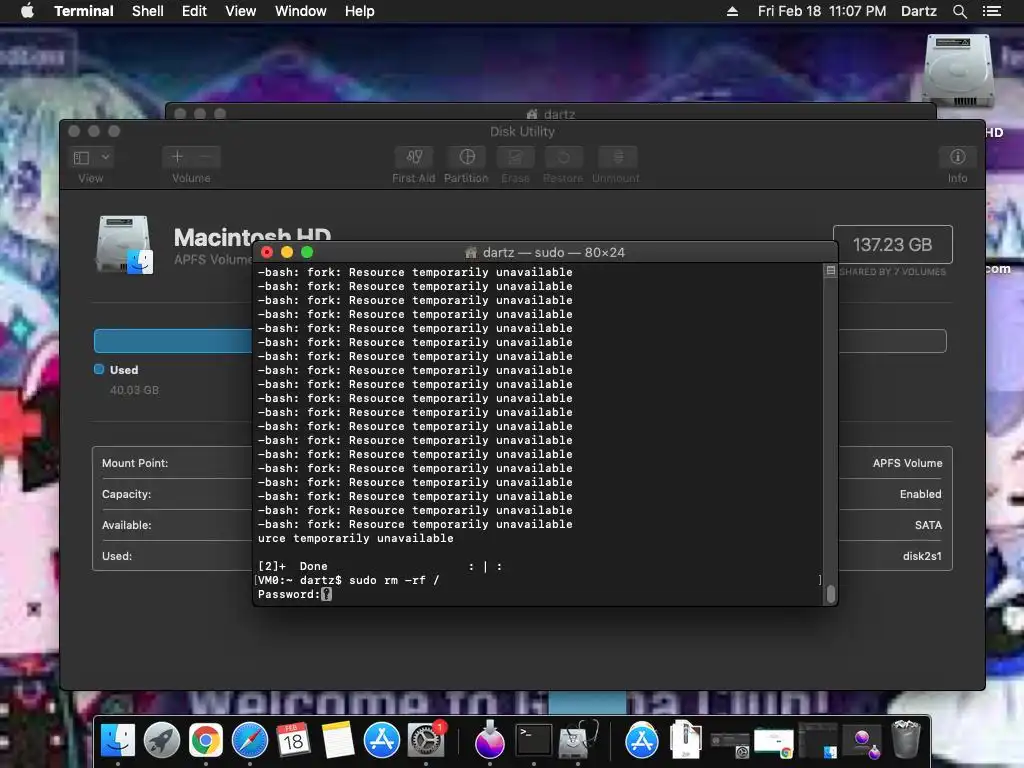This screenshot has height=768, width=1024.
Task: Launch Google Chrome from the Dock
Action: click(206, 740)
